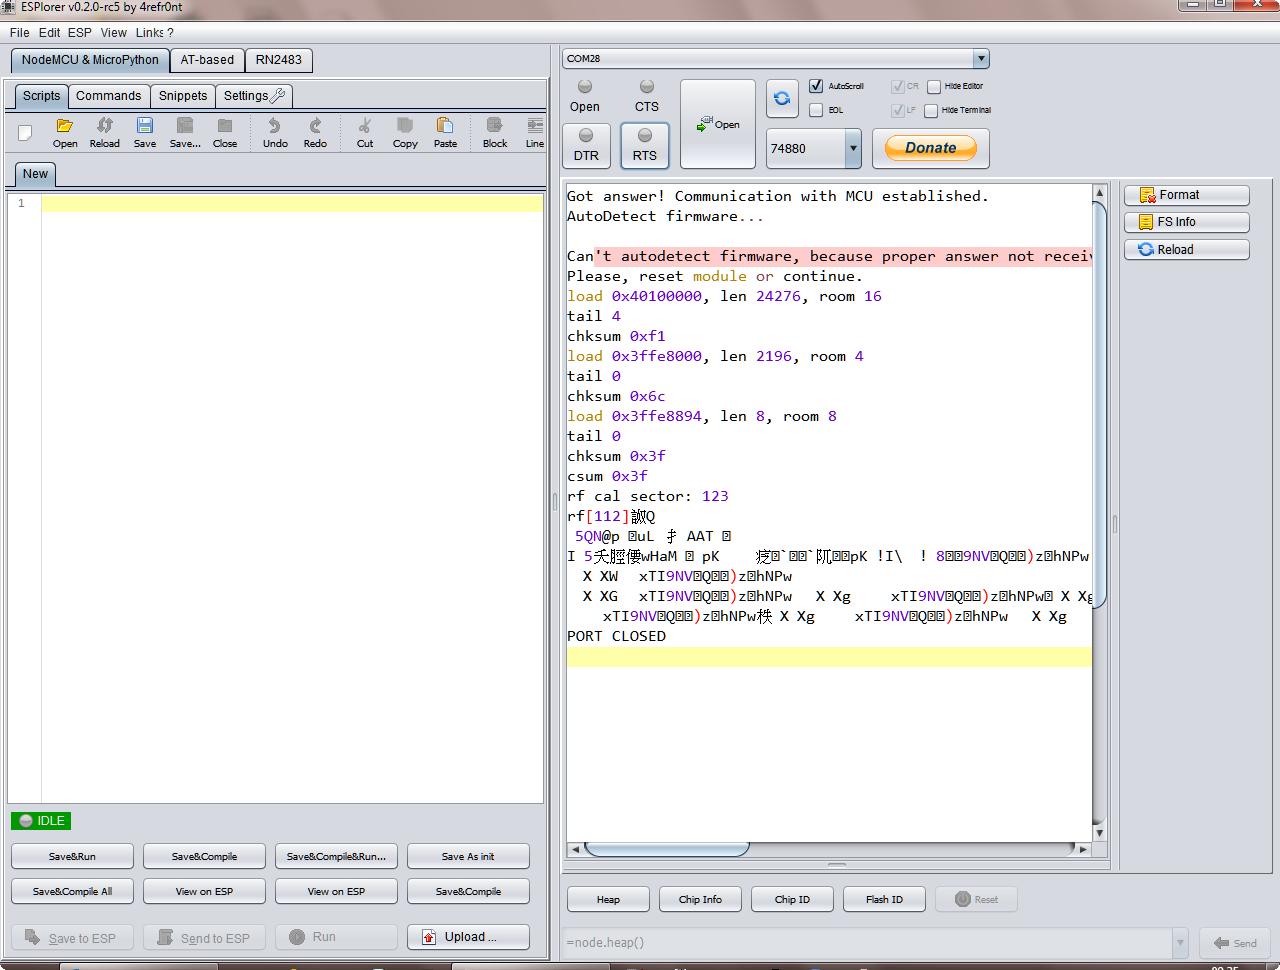Click the Donate button
The width and height of the screenshot is (1280, 970).
tap(931, 148)
